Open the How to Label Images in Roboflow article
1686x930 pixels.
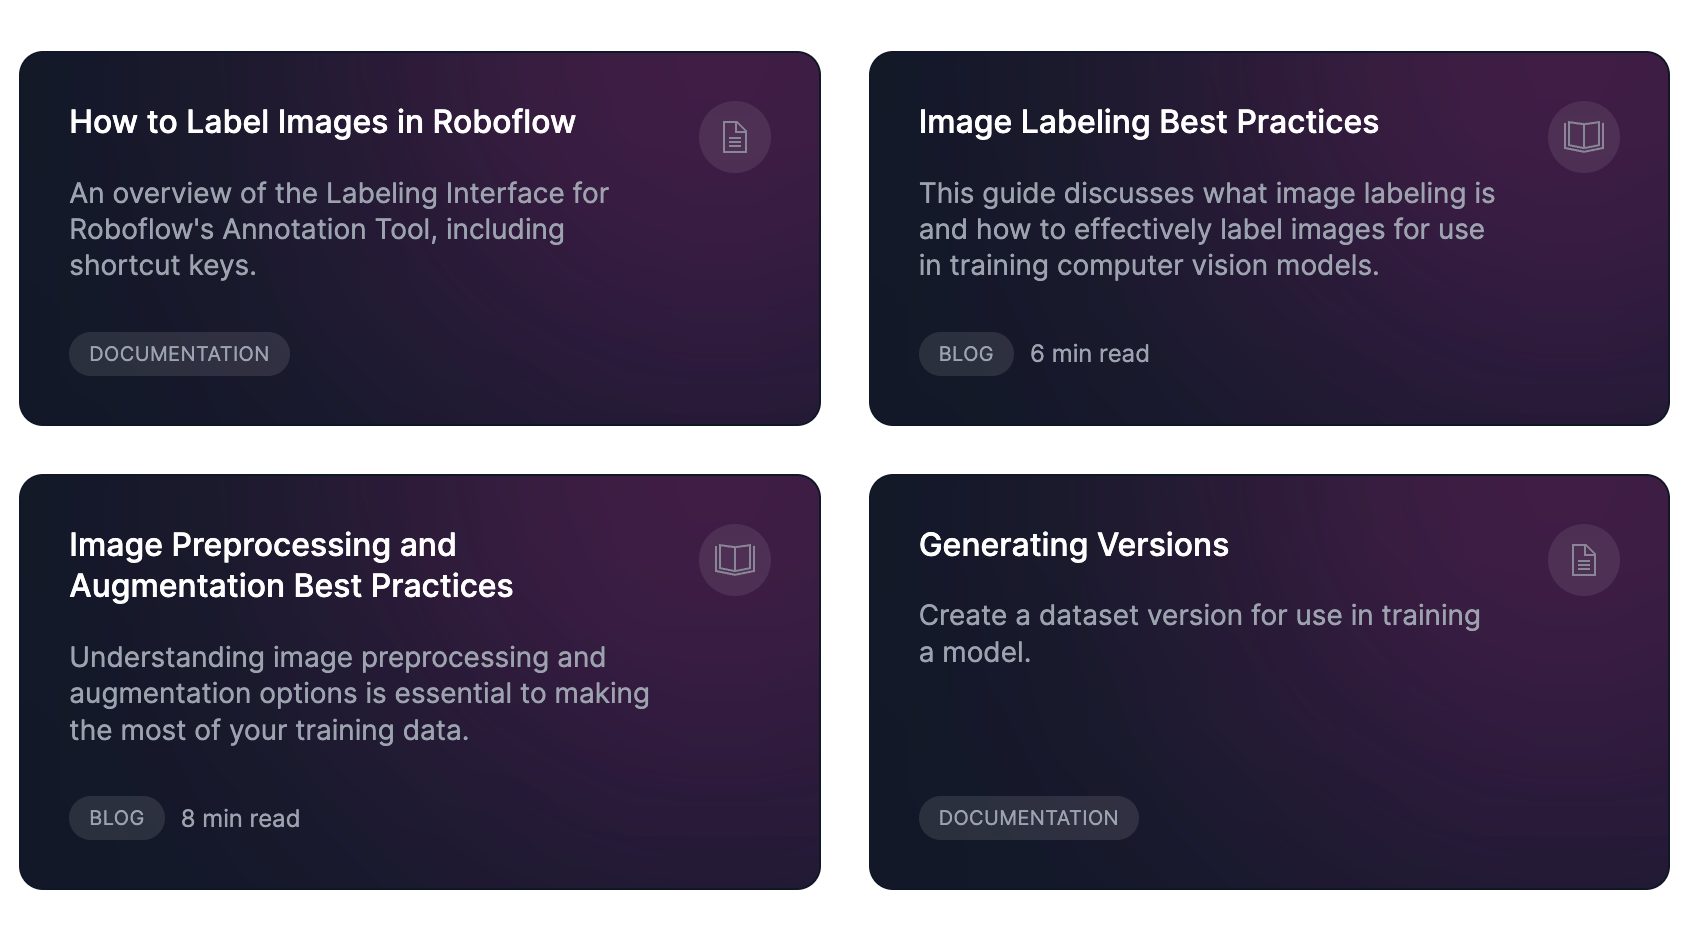point(322,122)
